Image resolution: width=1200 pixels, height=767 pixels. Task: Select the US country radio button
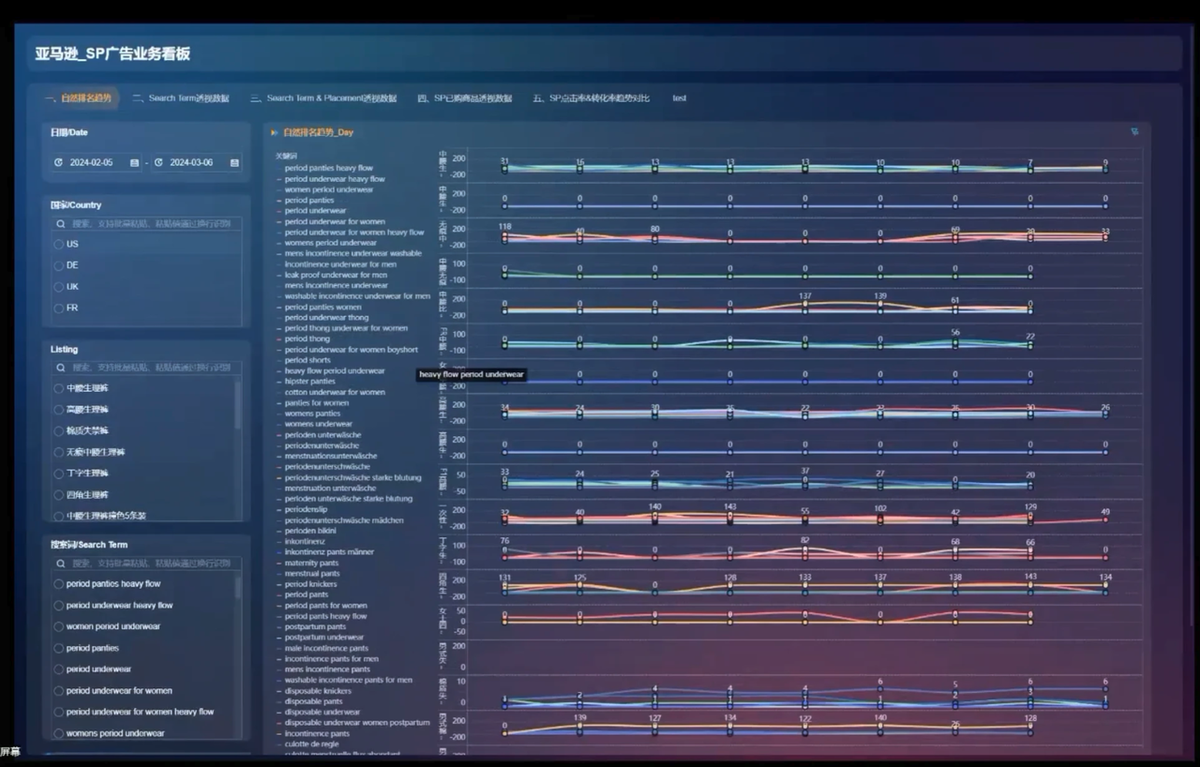click(x=59, y=244)
